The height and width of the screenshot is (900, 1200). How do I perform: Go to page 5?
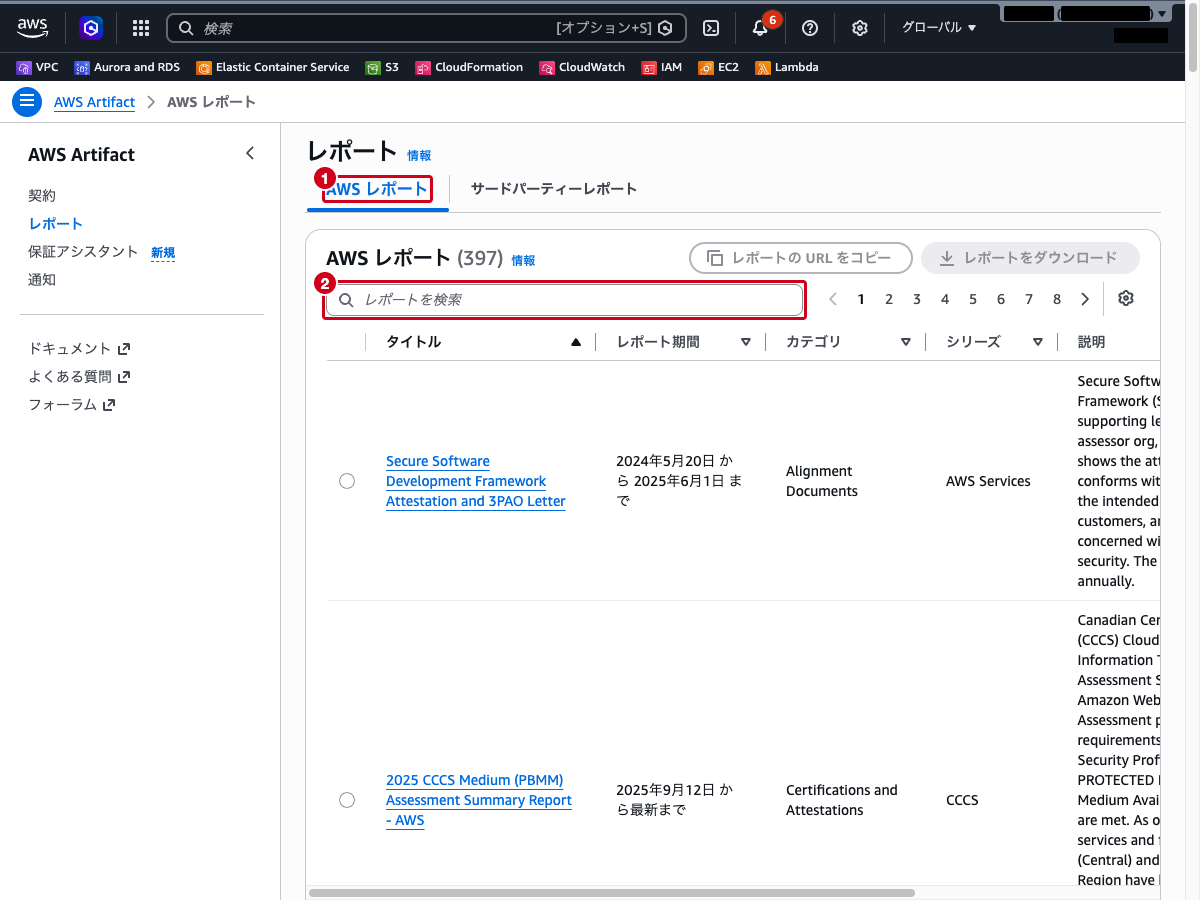pos(973,299)
